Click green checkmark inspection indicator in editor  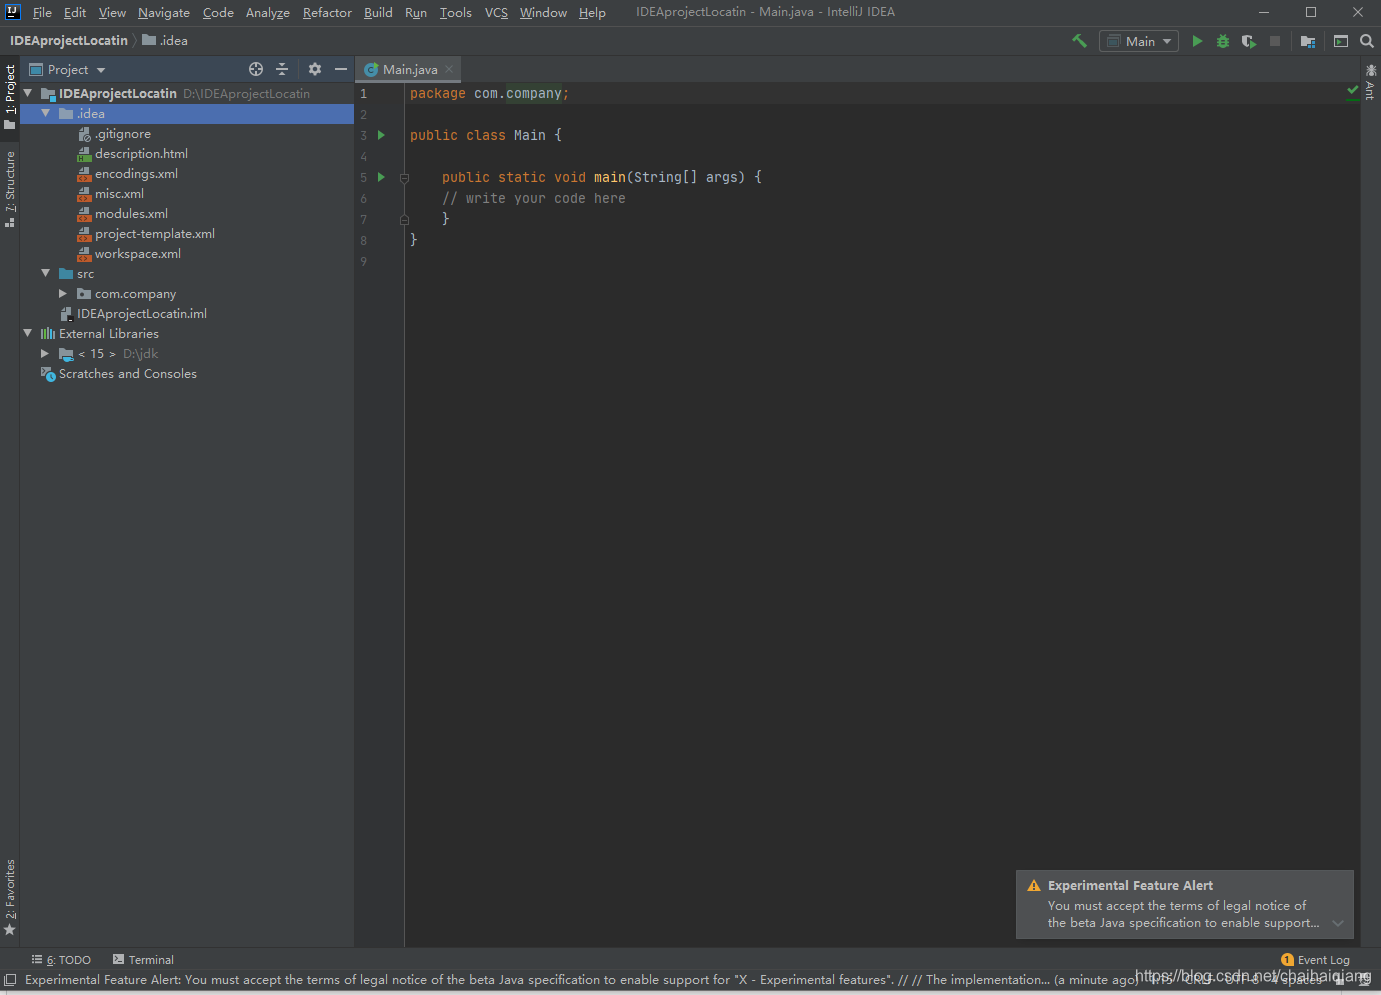tap(1353, 90)
